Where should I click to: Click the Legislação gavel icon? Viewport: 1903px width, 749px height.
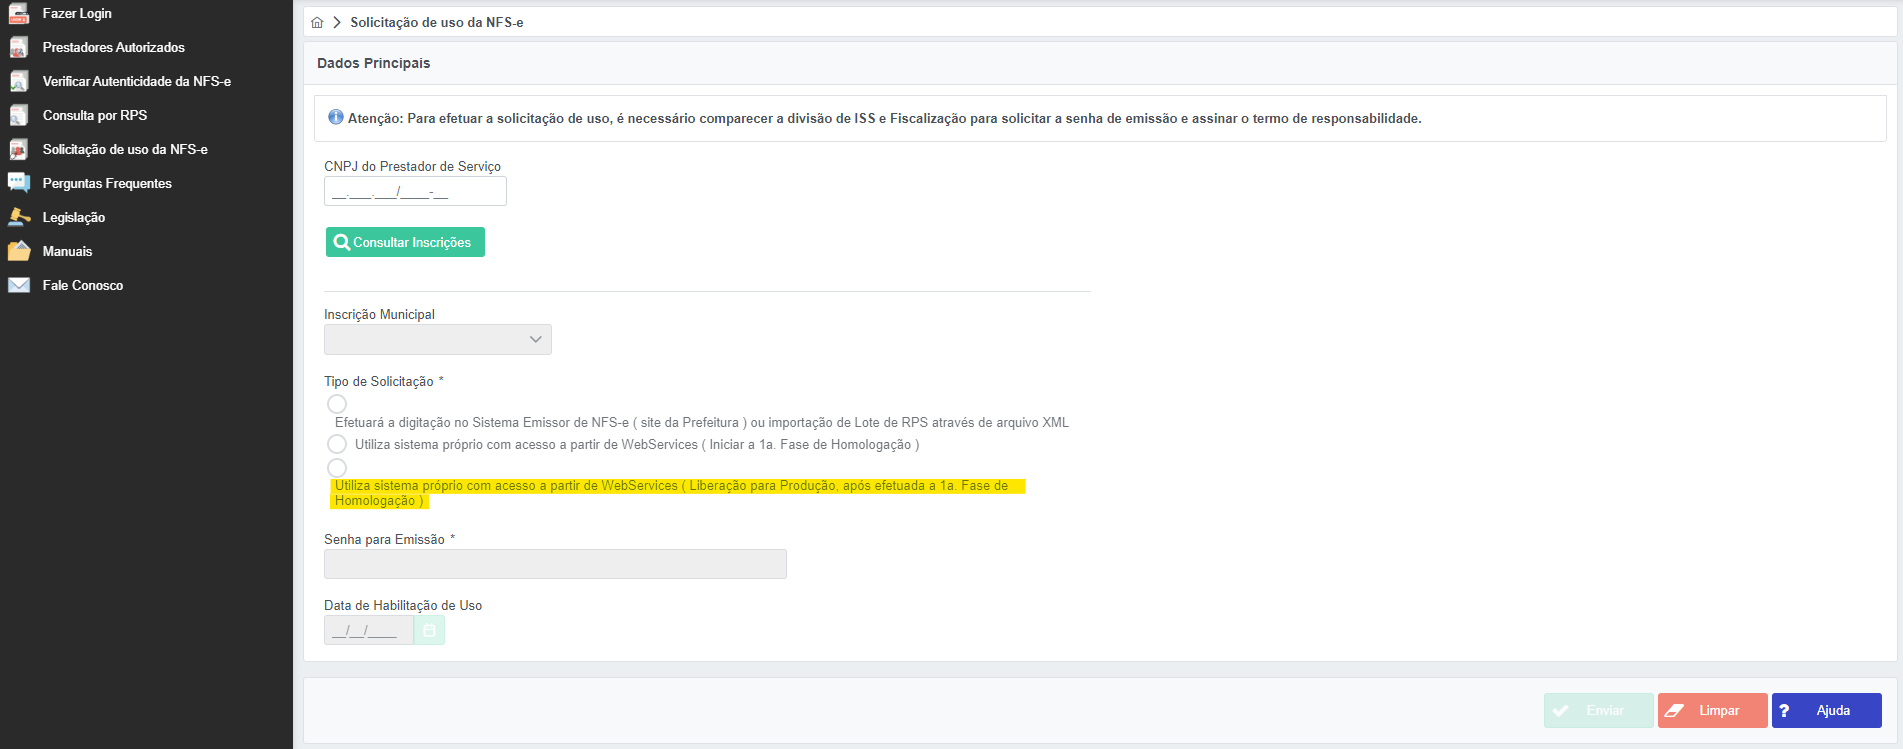(x=19, y=217)
